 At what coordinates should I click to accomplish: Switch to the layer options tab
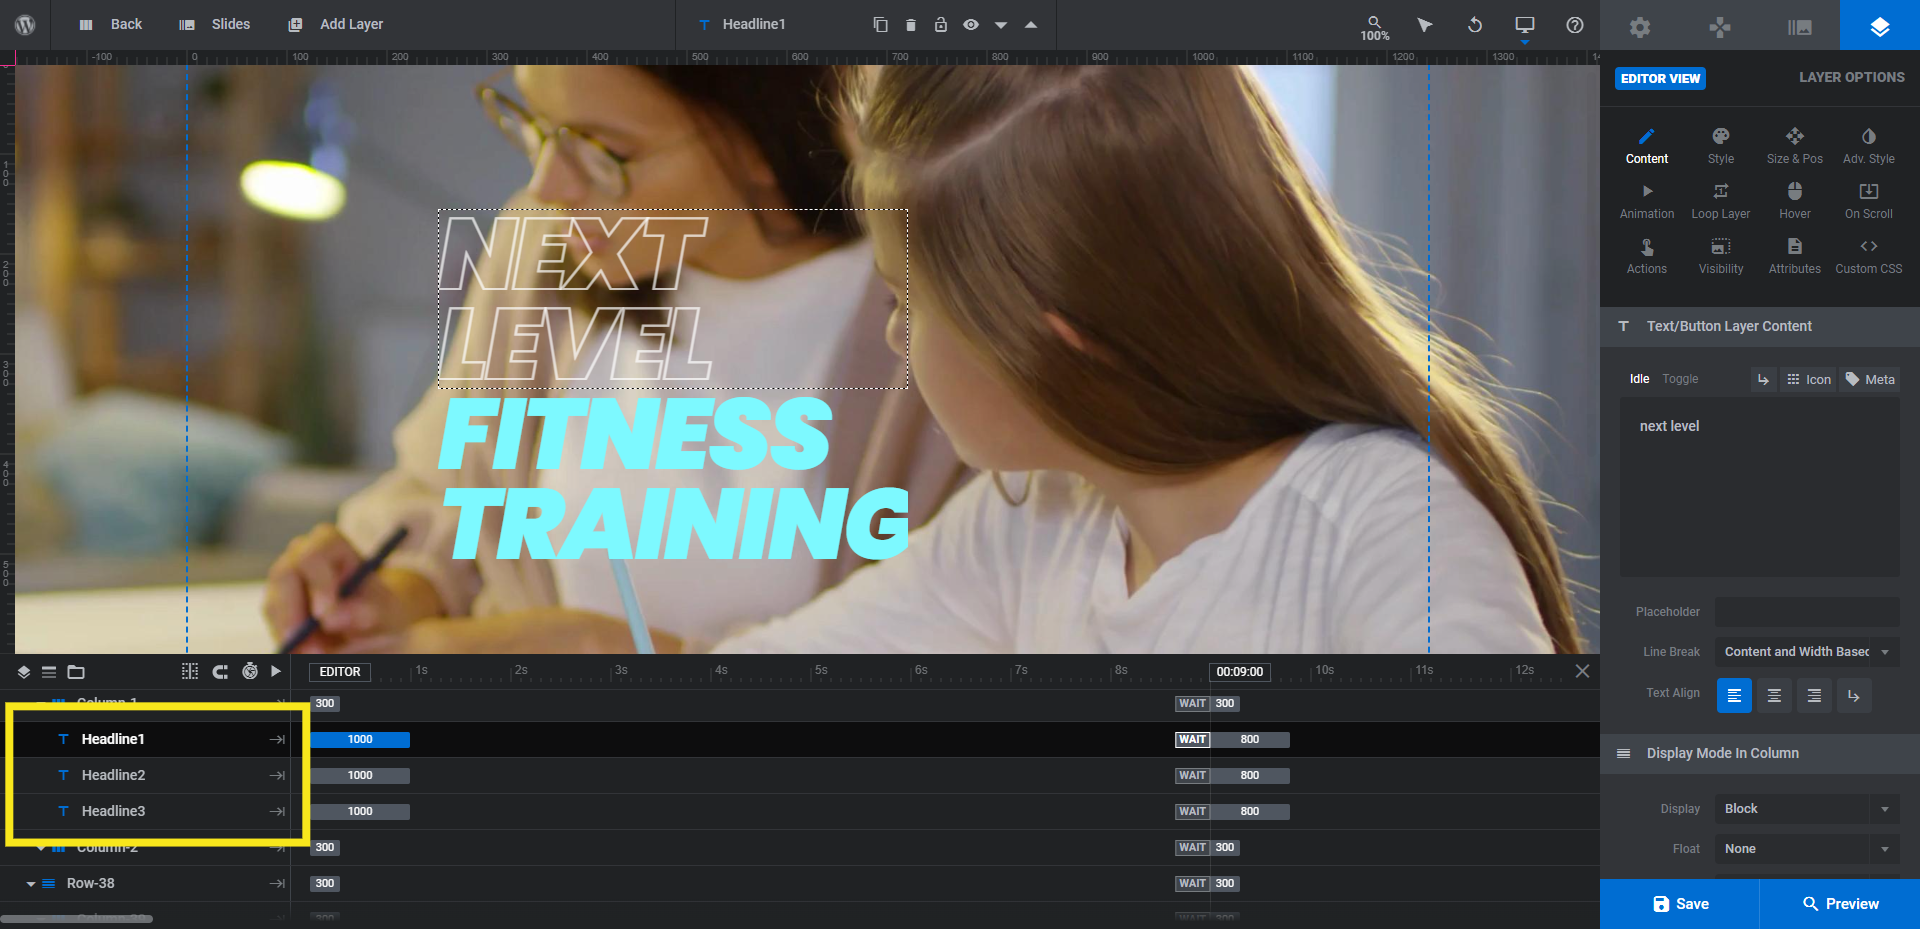[1880, 26]
